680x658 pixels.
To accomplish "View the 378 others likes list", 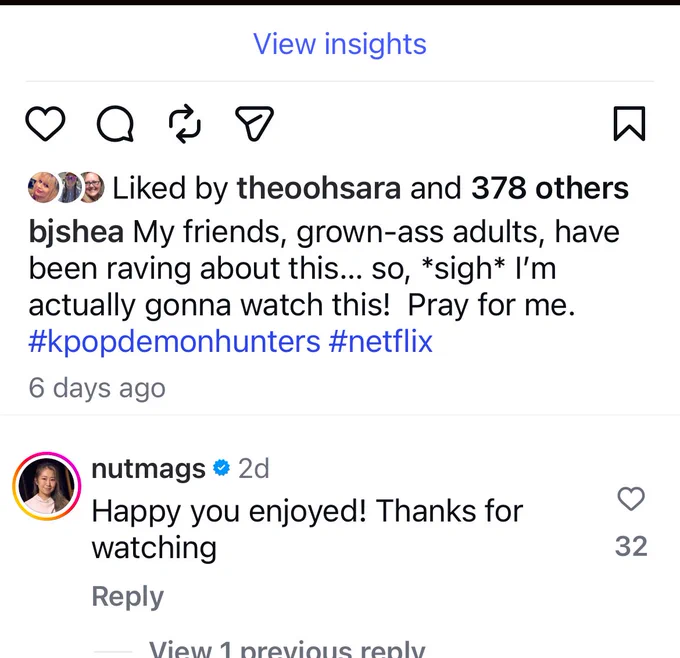I will pyautogui.click(x=550, y=188).
